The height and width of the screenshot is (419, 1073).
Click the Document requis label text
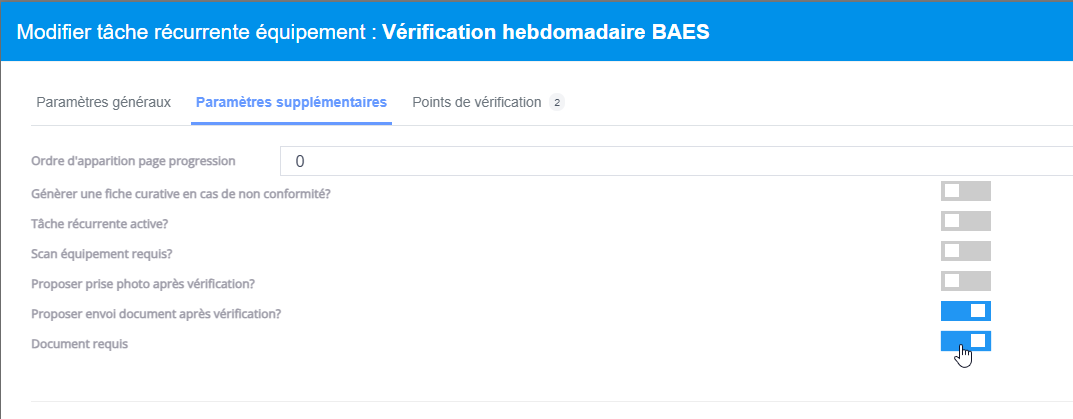click(80, 344)
